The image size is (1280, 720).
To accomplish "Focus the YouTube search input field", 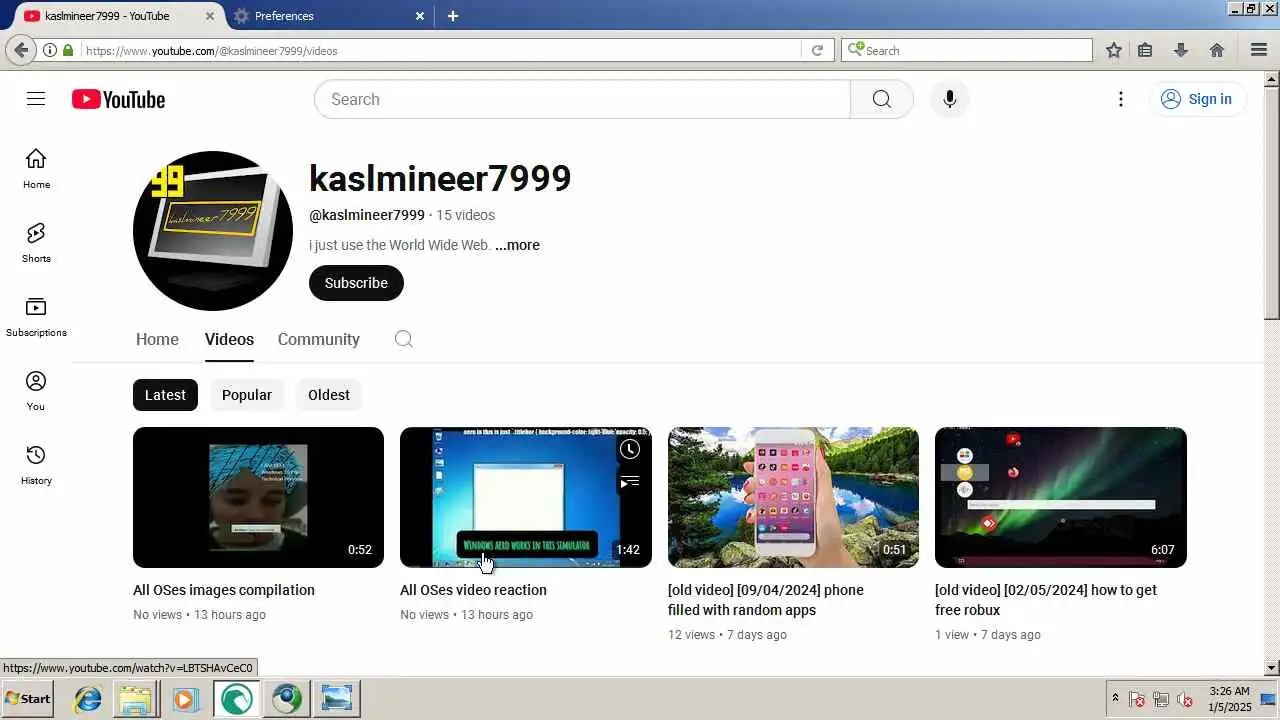I will pos(582,99).
